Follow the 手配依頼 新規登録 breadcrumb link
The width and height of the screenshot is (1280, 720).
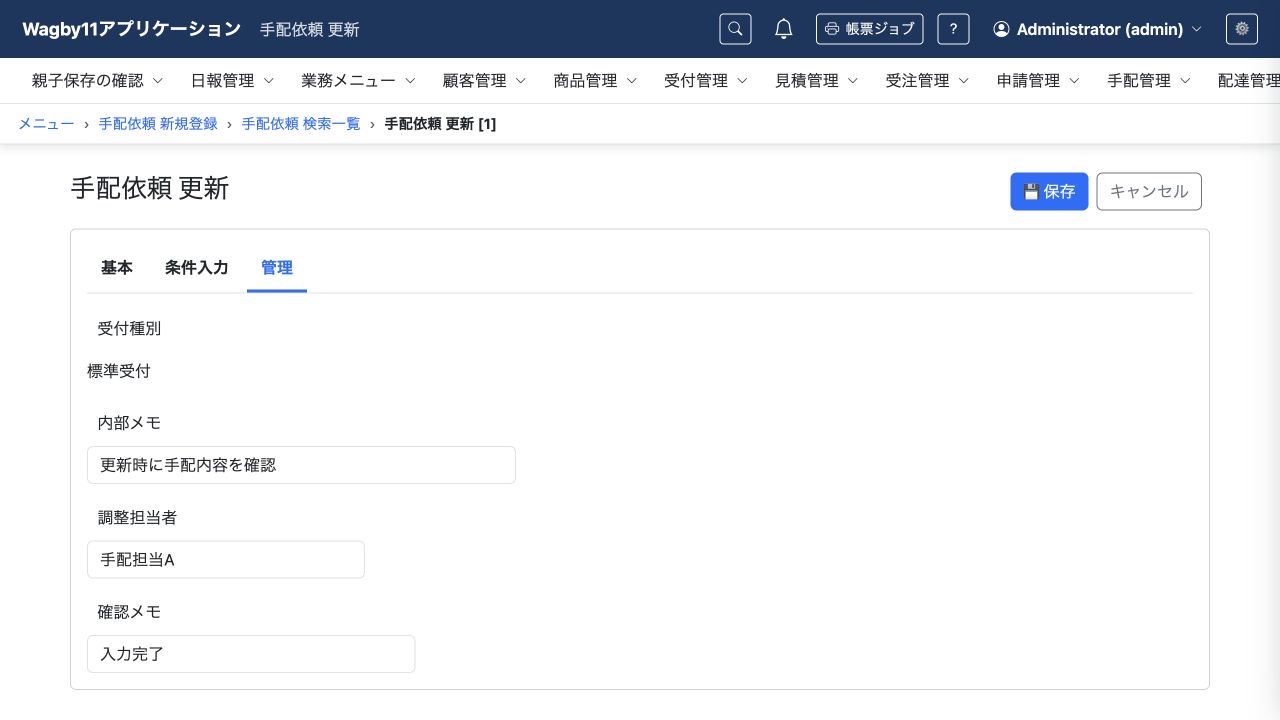tap(158, 124)
